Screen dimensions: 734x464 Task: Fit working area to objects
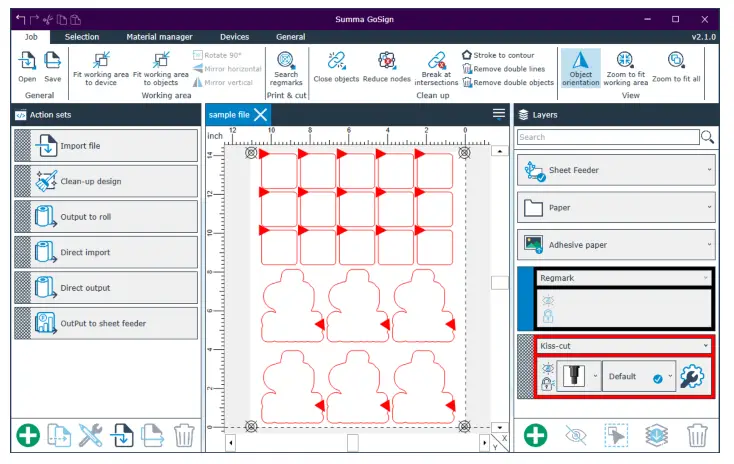(x=161, y=69)
